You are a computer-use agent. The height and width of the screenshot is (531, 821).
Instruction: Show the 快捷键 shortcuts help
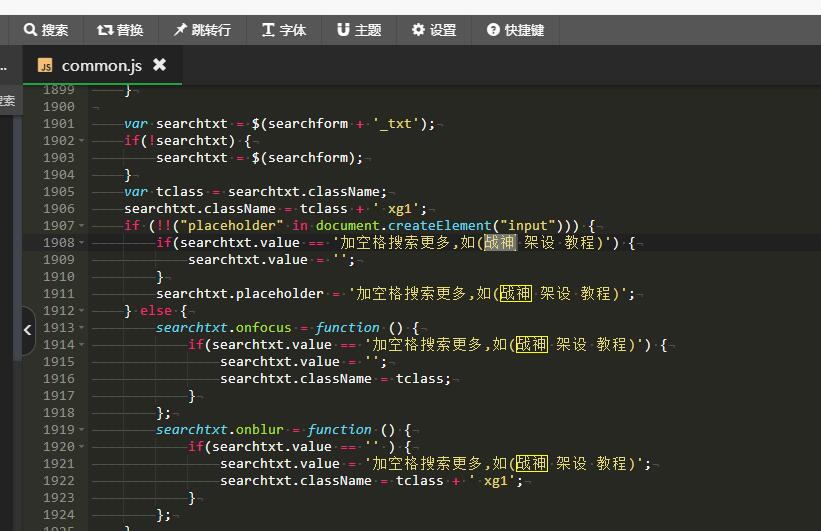coord(515,30)
